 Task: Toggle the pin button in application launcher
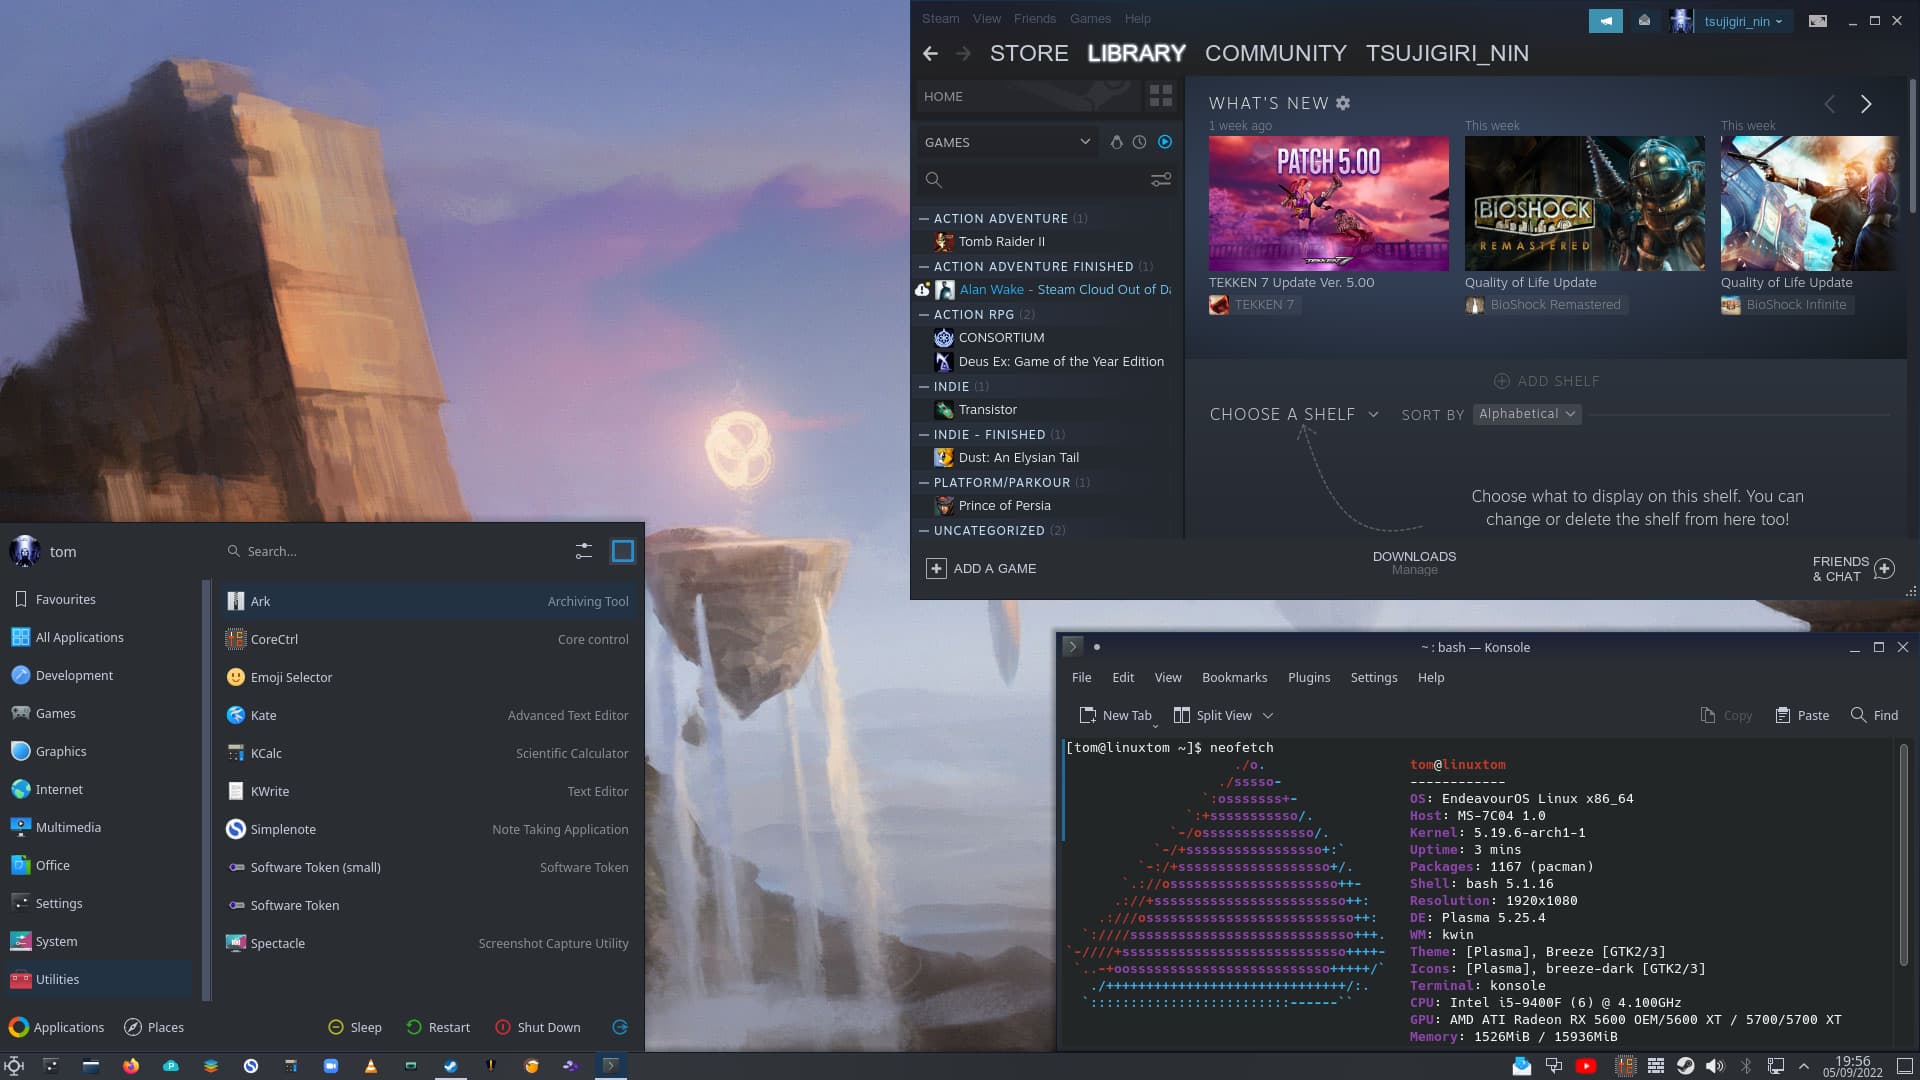tap(622, 551)
